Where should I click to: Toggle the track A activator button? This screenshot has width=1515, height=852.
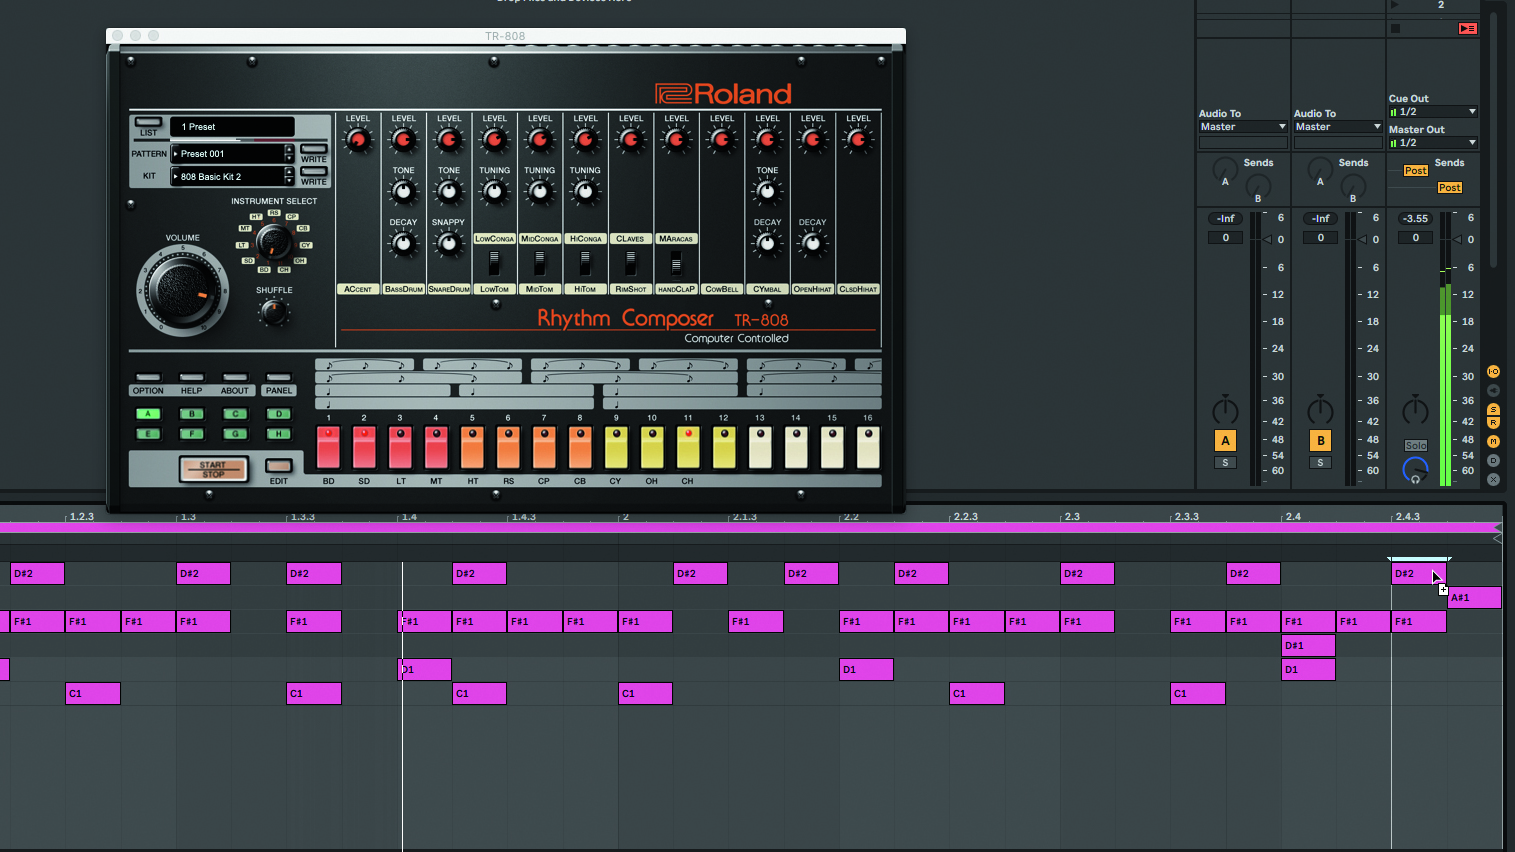(1225, 440)
